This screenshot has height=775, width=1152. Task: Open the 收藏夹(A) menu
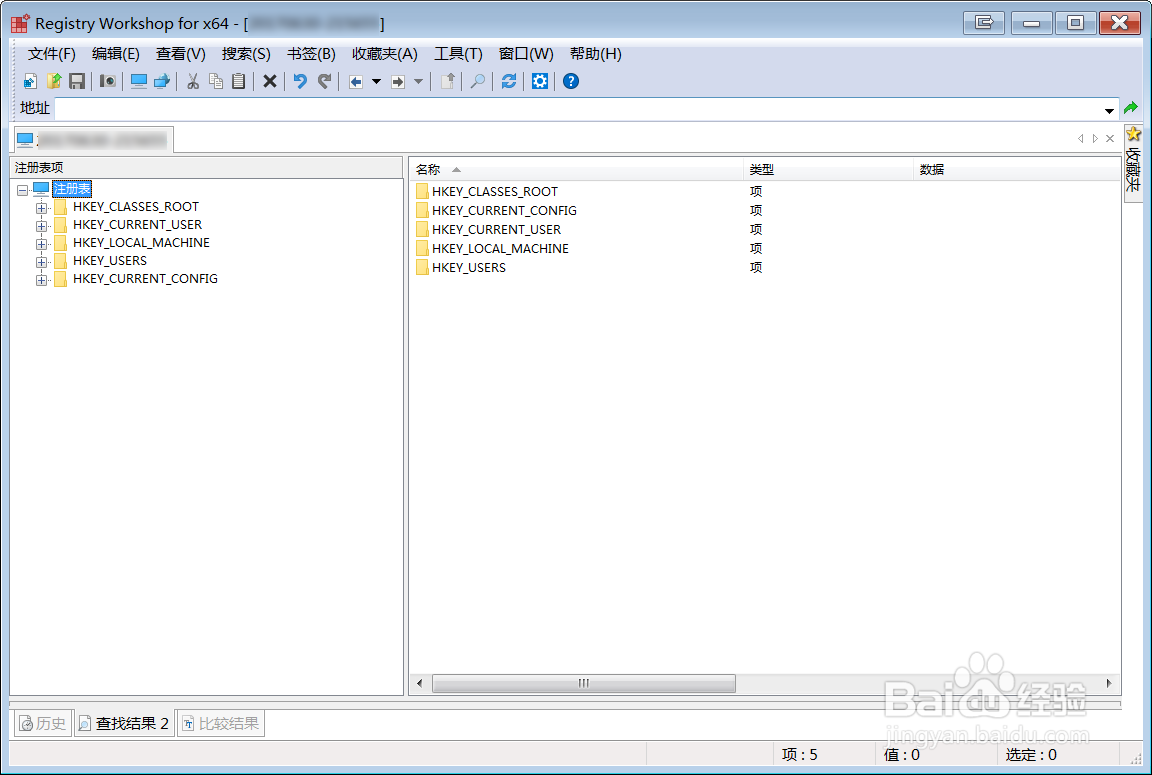pos(385,54)
